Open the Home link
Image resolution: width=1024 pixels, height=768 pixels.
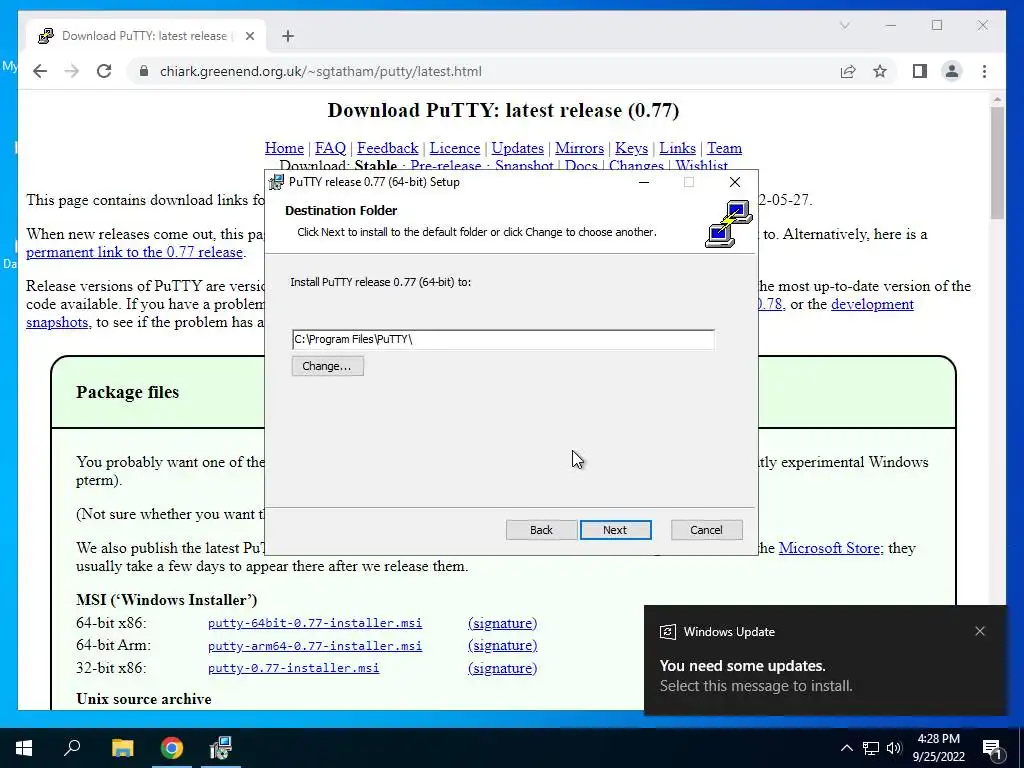click(284, 148)
